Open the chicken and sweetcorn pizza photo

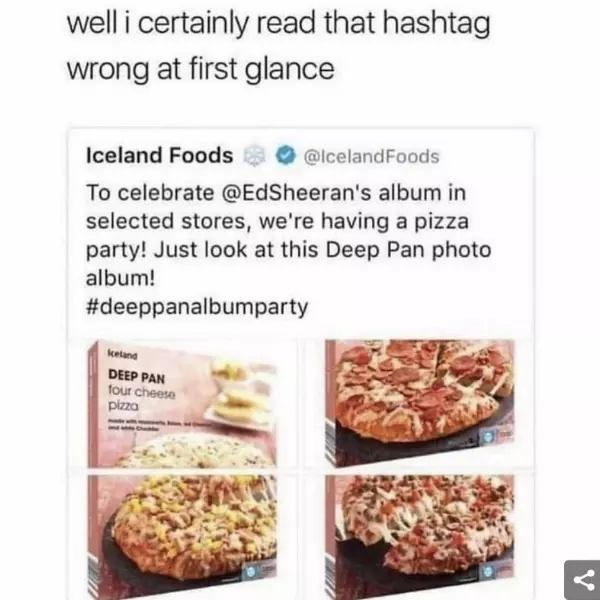coord(183,537)
